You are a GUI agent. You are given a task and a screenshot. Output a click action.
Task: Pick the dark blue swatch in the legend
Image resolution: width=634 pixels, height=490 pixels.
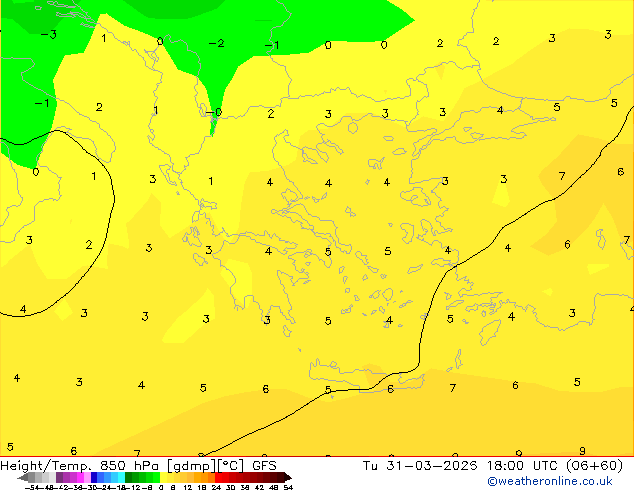[x=94, y=477]
